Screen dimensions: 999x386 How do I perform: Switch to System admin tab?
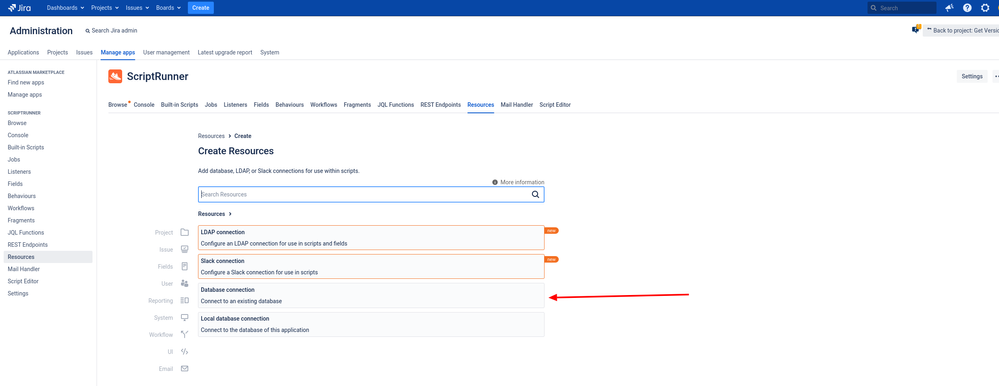point(270,52)
